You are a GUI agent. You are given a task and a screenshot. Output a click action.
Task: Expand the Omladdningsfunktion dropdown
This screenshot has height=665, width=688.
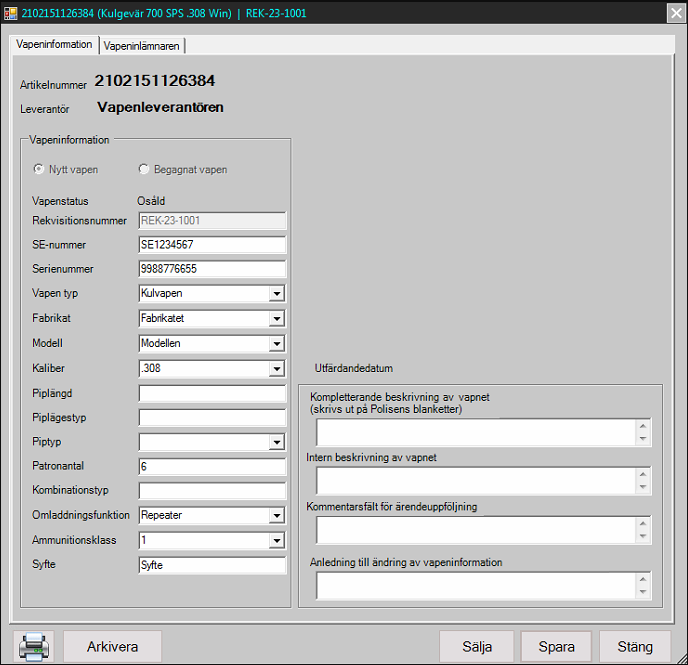pyautogui.click(x=277, y=516)
